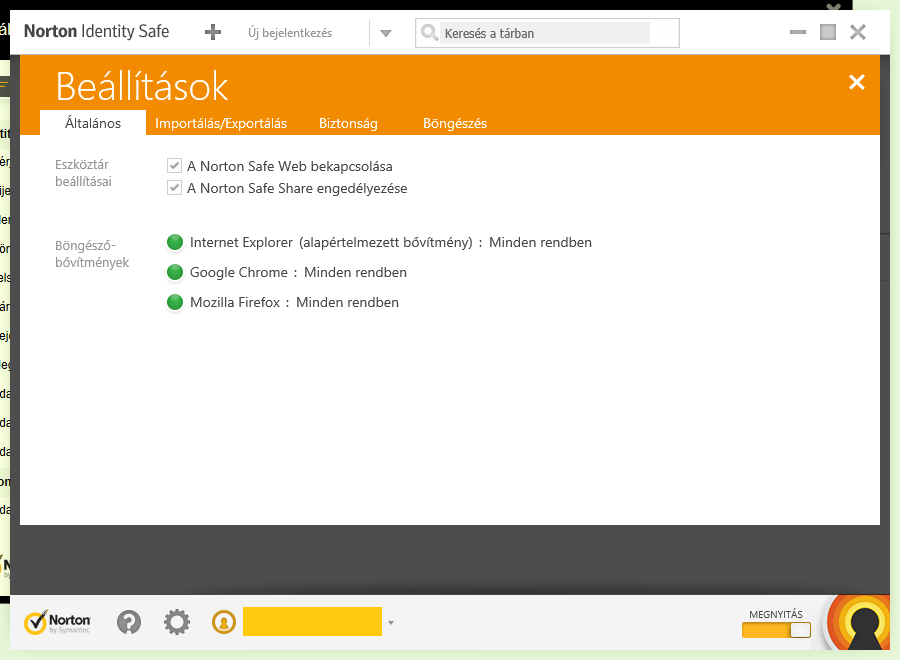The width and height of the screenshot is (900, 660).
Task: Open help via the question mark icon
Action: tap(129, 622)
